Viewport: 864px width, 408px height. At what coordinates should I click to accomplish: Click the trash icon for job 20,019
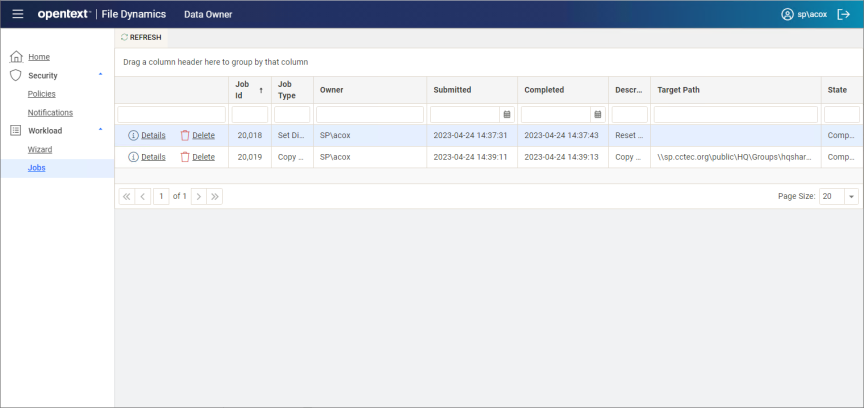tap(185, 157)
